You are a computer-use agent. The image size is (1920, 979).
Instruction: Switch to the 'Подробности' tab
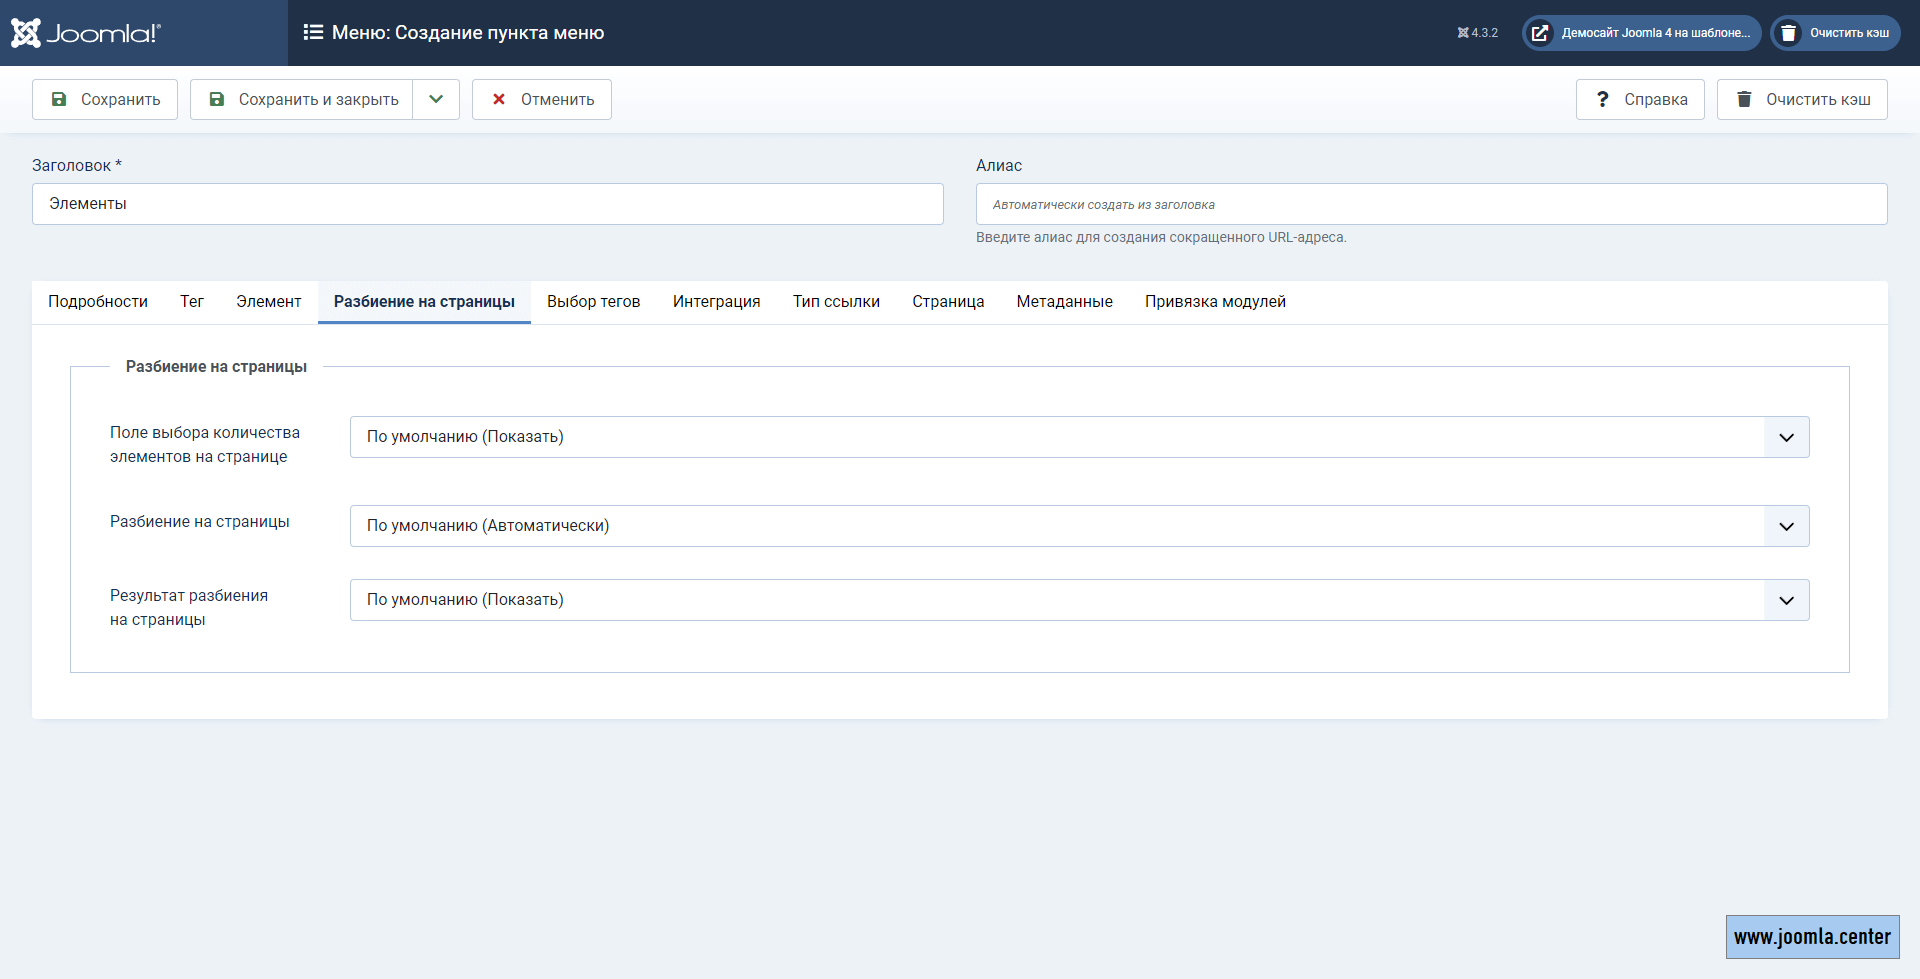coord(98,302)
